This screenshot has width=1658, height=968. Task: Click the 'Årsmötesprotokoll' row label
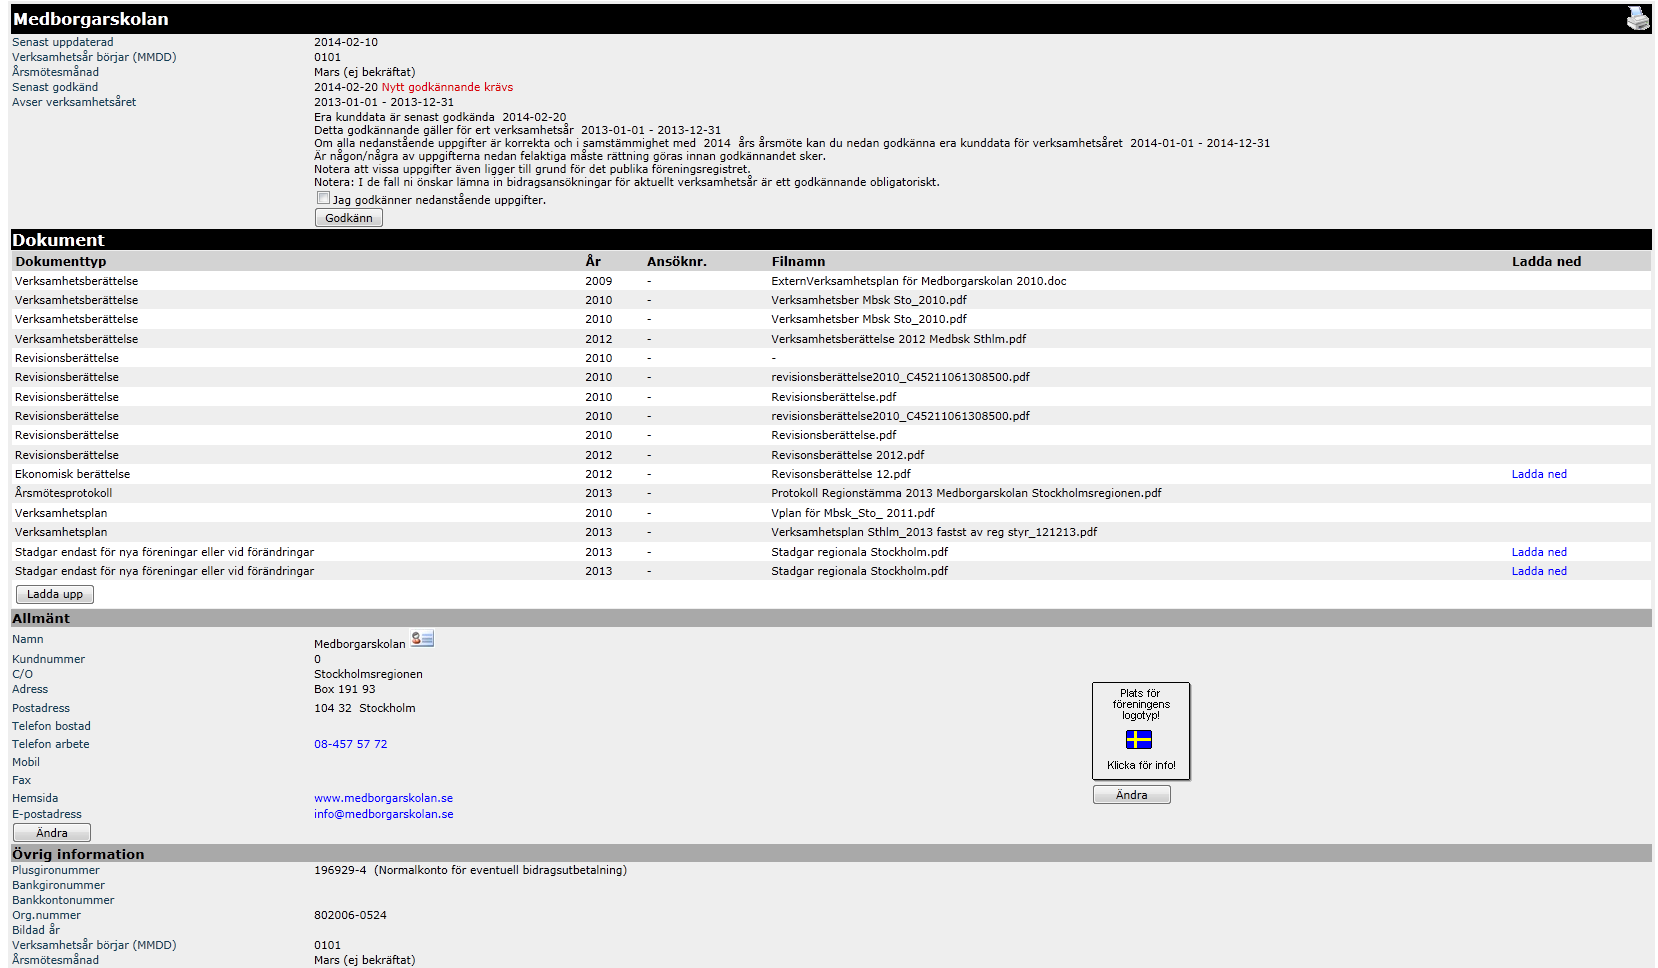pyautogui.click(x=63, y=493)
